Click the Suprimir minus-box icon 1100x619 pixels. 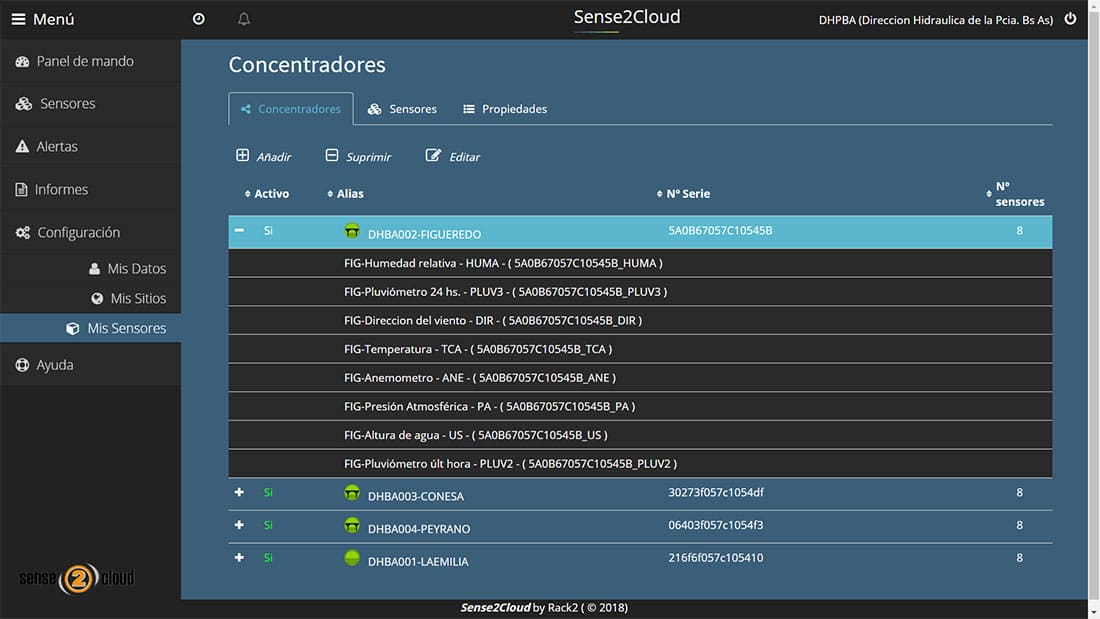click(x=332, y=155)
